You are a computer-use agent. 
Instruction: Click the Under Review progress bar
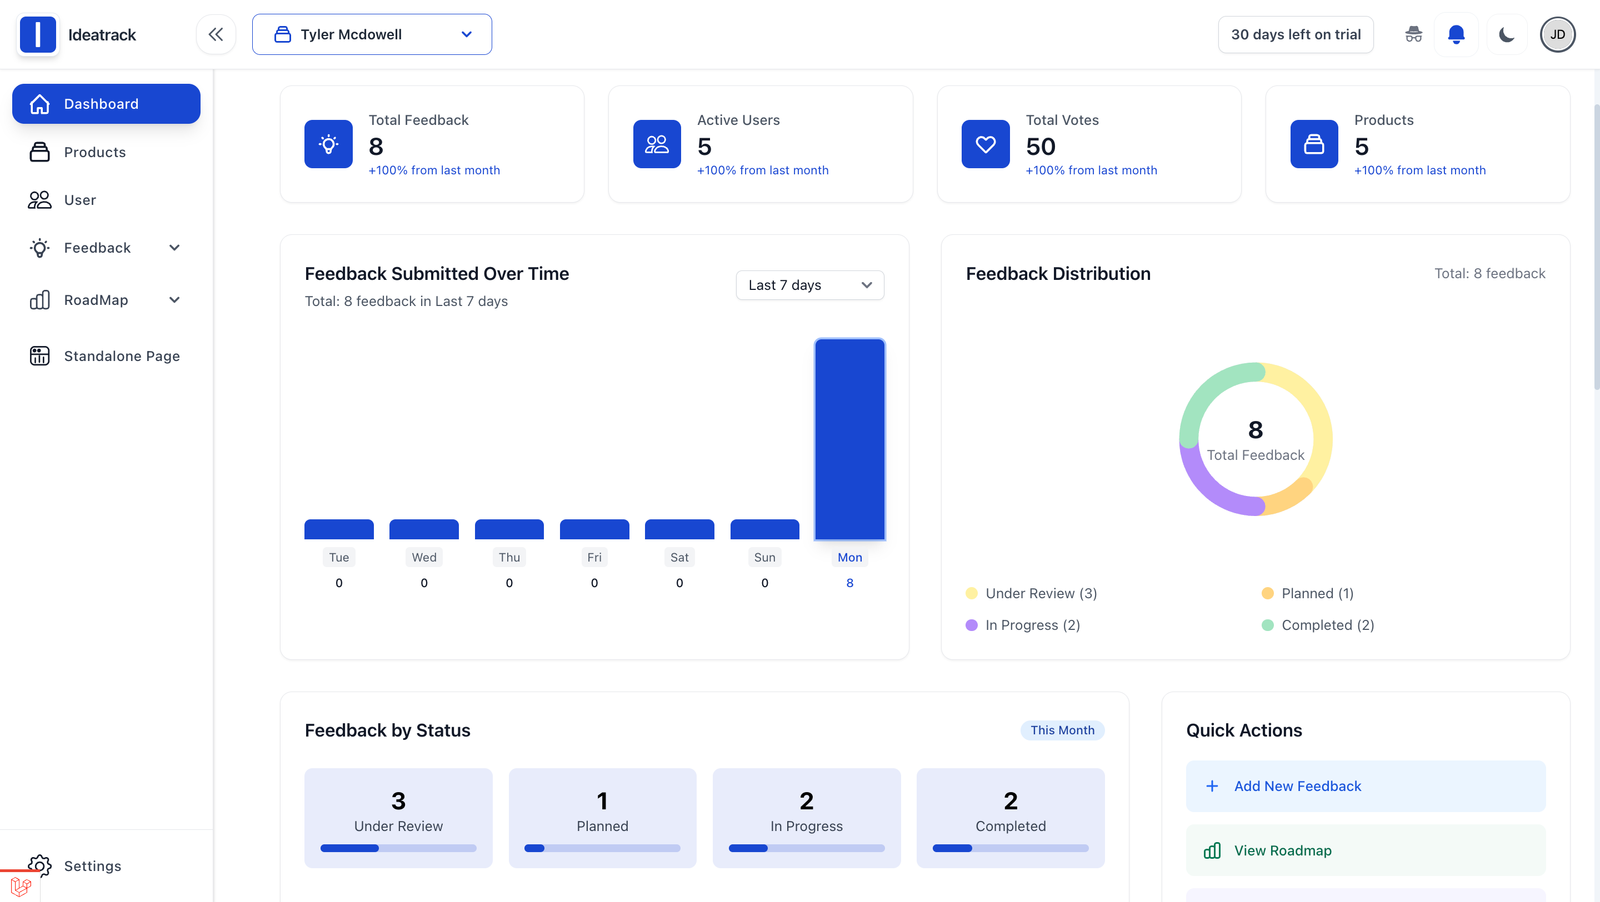(x=398, y=848)
